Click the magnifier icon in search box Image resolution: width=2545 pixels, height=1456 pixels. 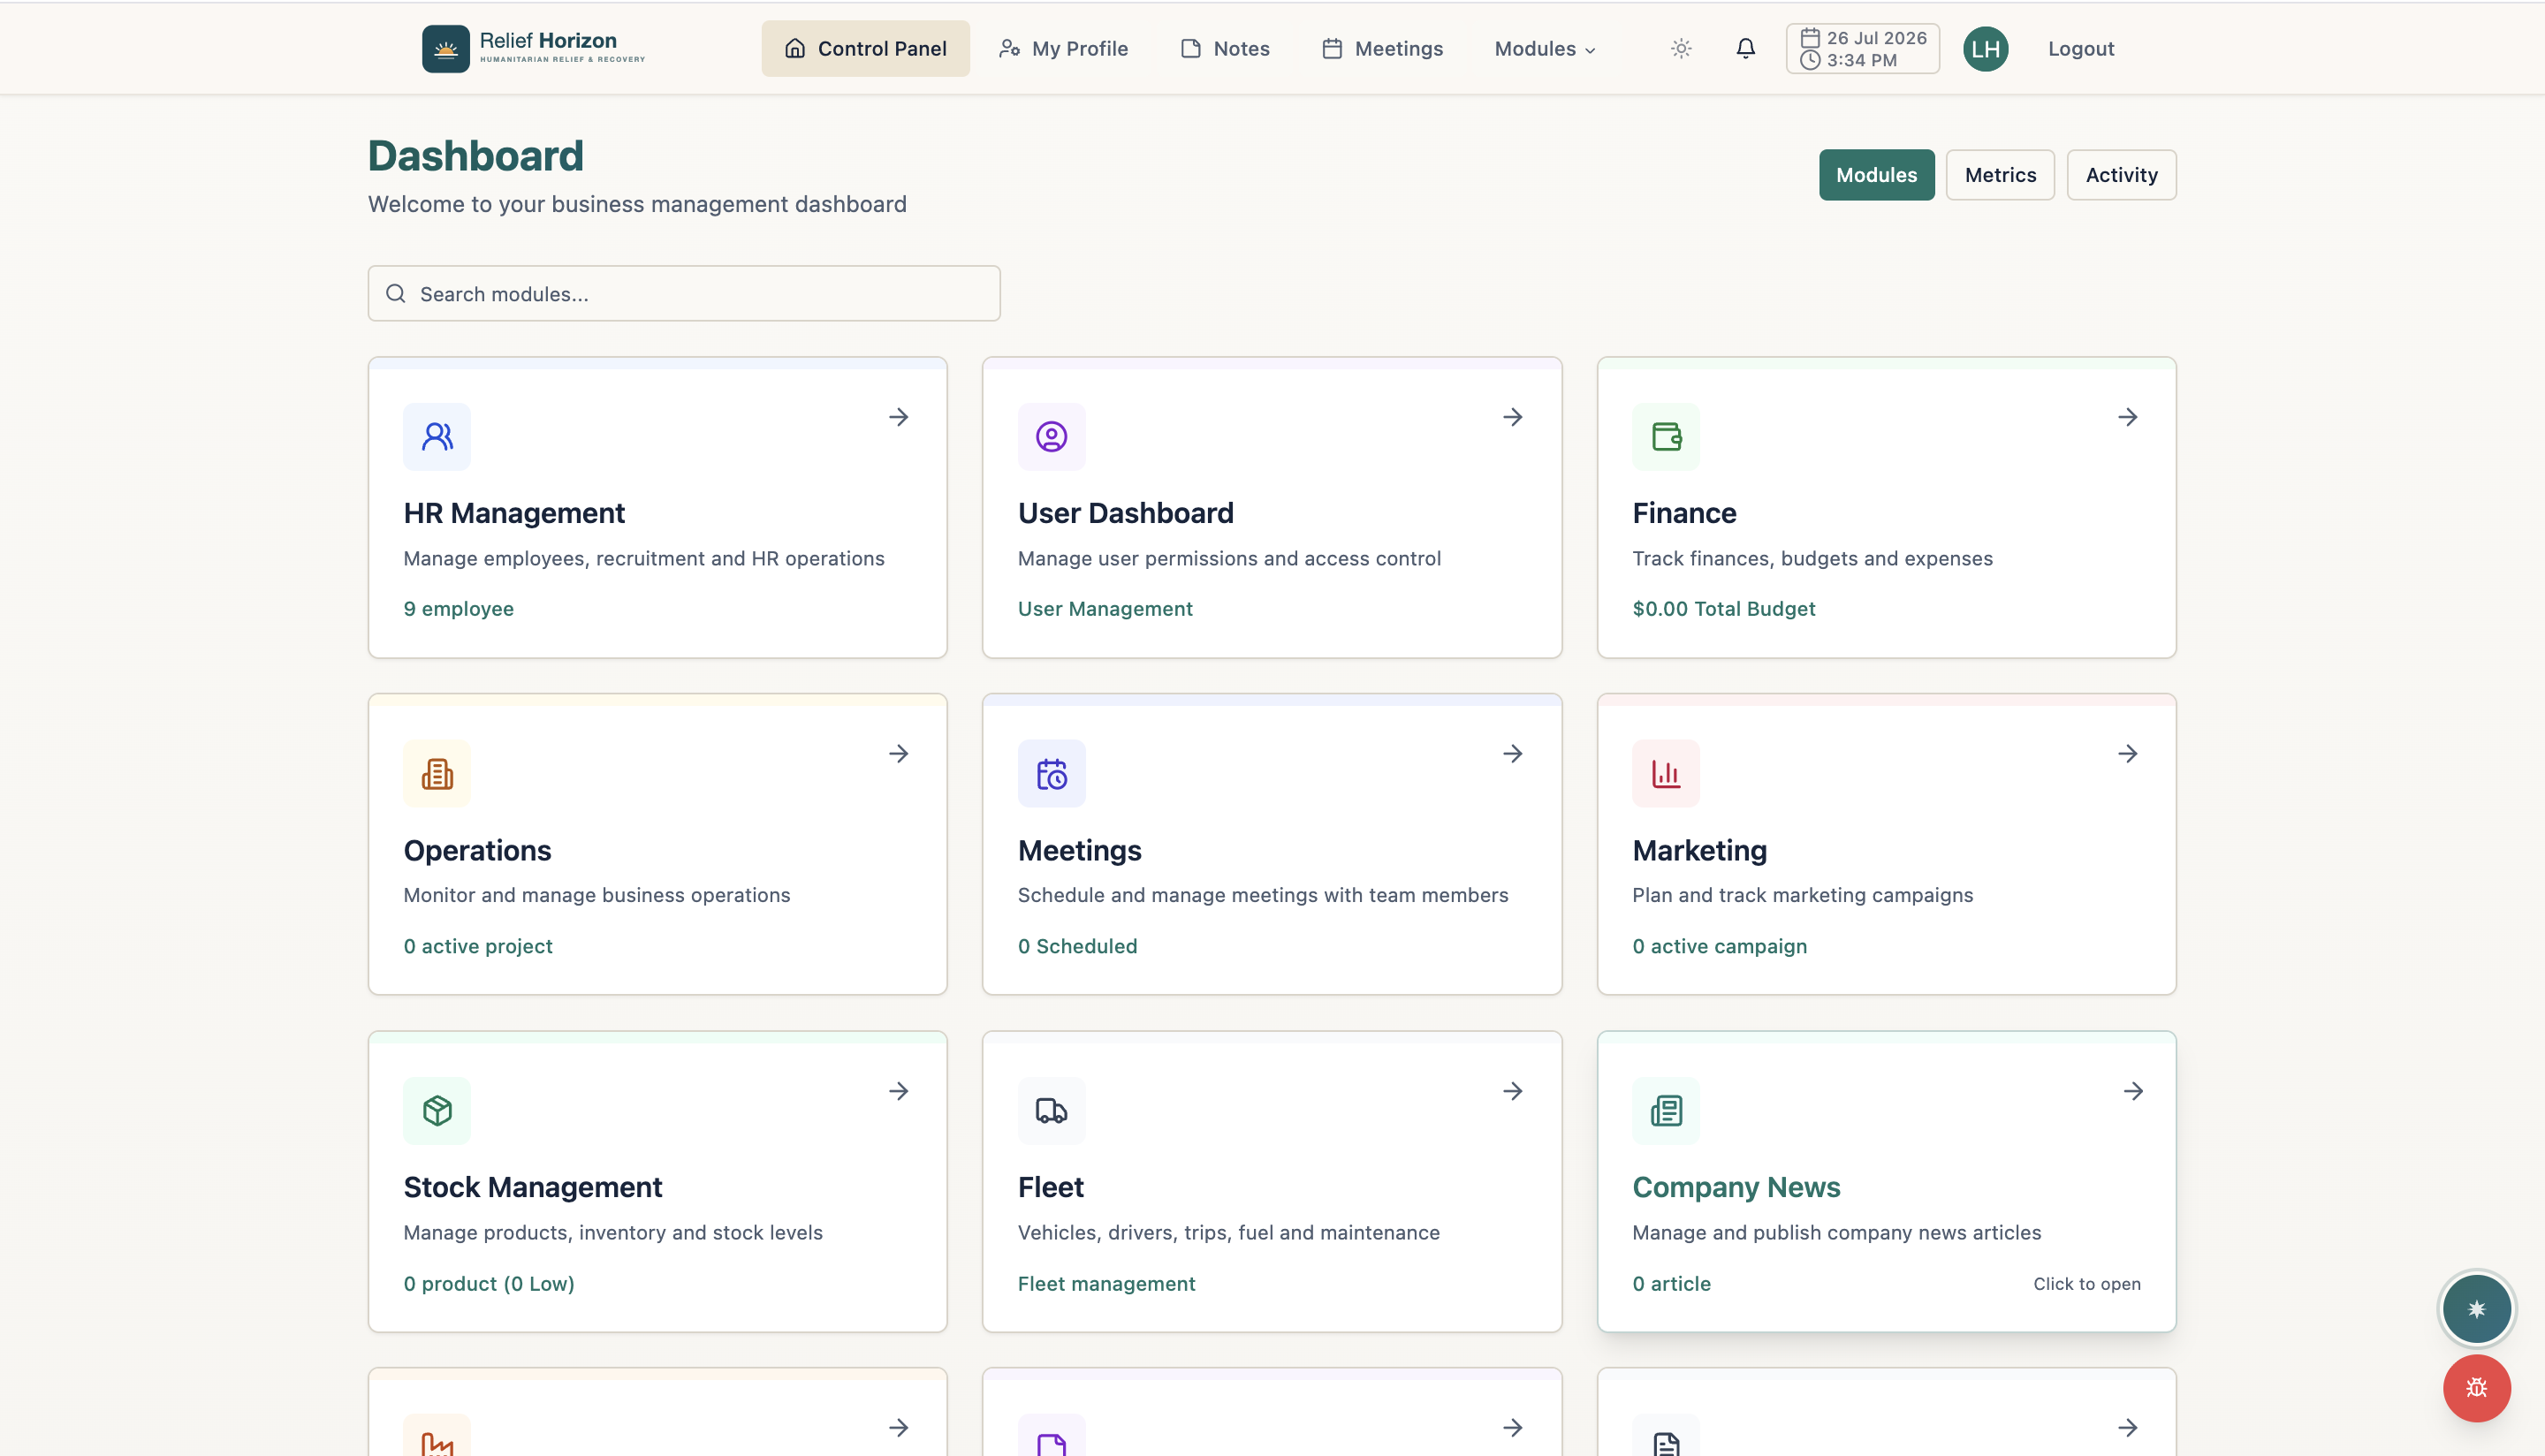[x=396, y=293]
